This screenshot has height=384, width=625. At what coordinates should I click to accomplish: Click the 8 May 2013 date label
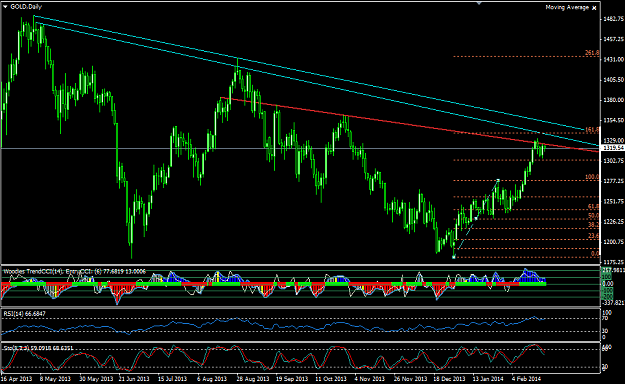pos(55,378)
